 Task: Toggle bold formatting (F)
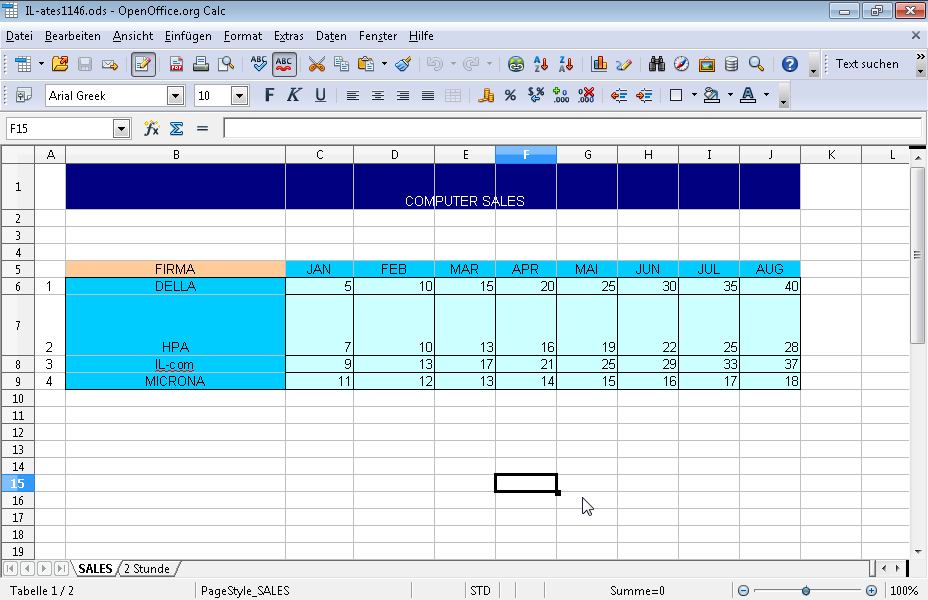pyautogui.click(x=269, y=95)
